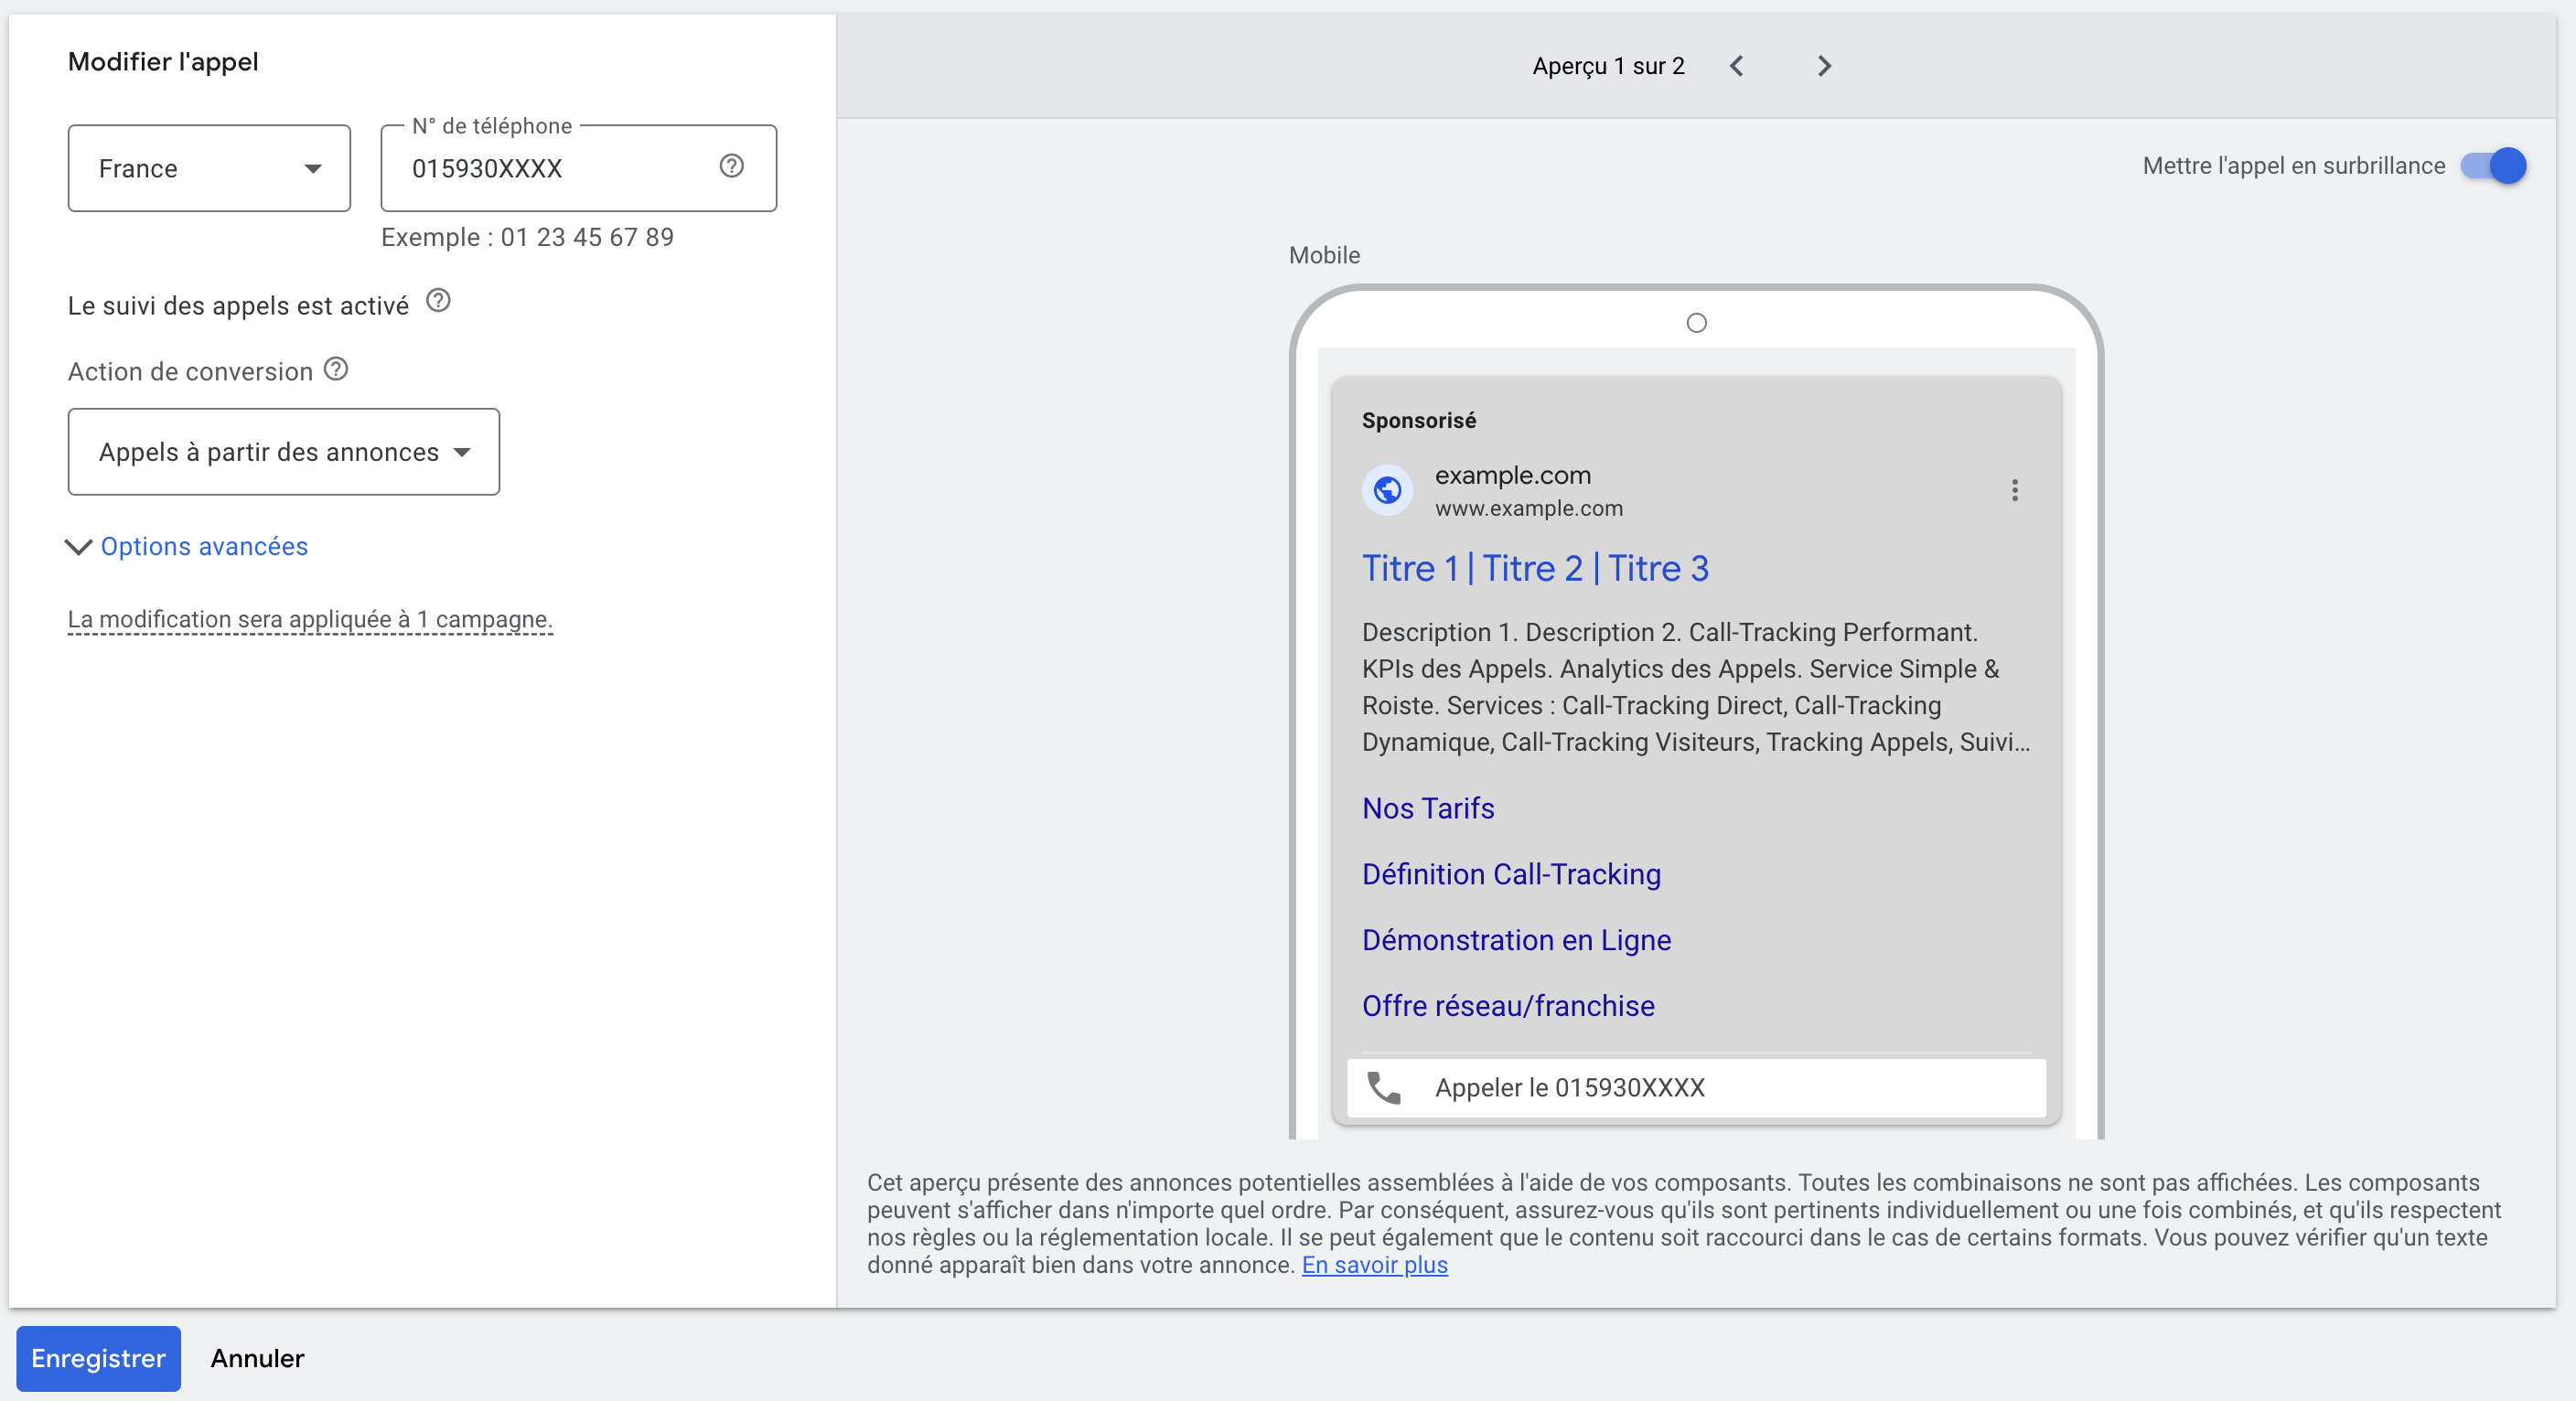Click www.example.com URL in preview

coord(1528,508)
